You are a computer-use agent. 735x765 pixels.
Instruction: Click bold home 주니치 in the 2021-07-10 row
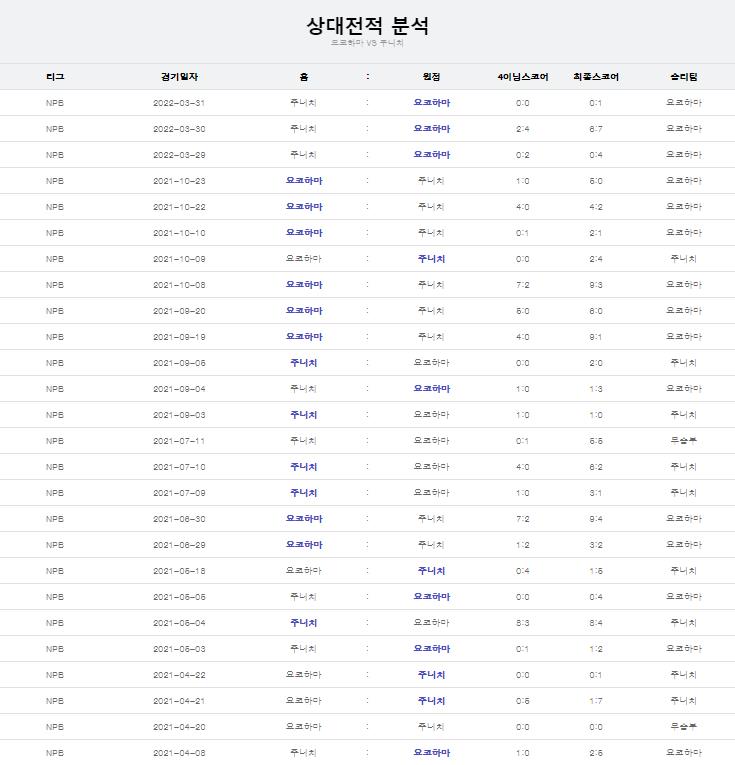(x=303, y=467)
